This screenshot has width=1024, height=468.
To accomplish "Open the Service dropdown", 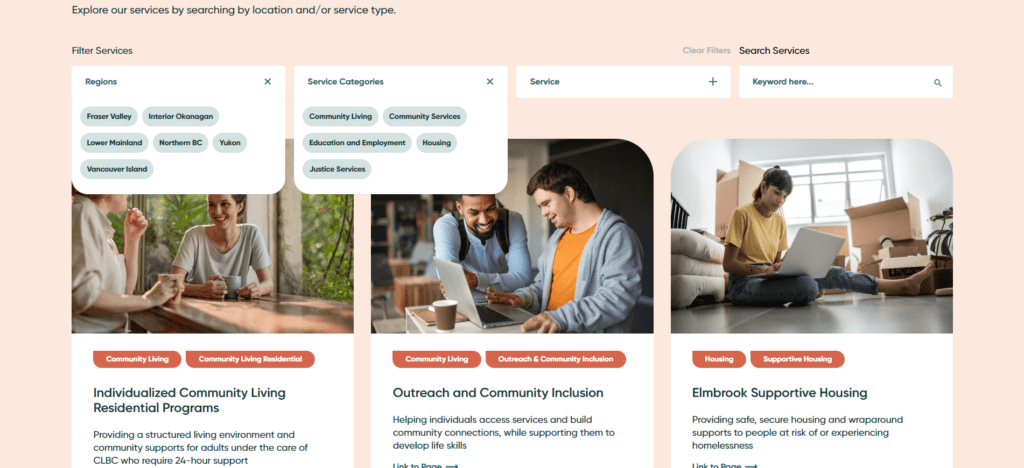I will pyautogui.click(x=623, y=82).
